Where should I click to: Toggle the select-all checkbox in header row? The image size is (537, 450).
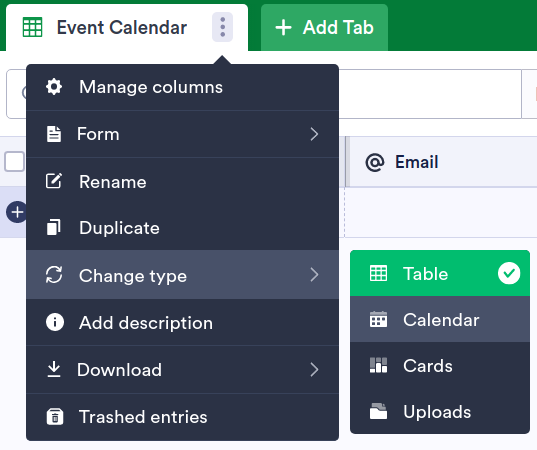[14, 161]
